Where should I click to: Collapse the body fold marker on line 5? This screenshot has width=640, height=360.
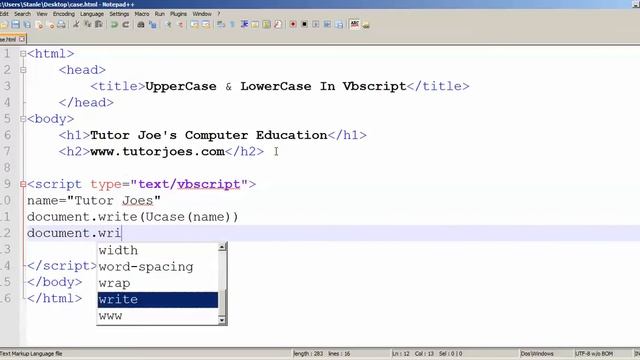tap(23, 119)
